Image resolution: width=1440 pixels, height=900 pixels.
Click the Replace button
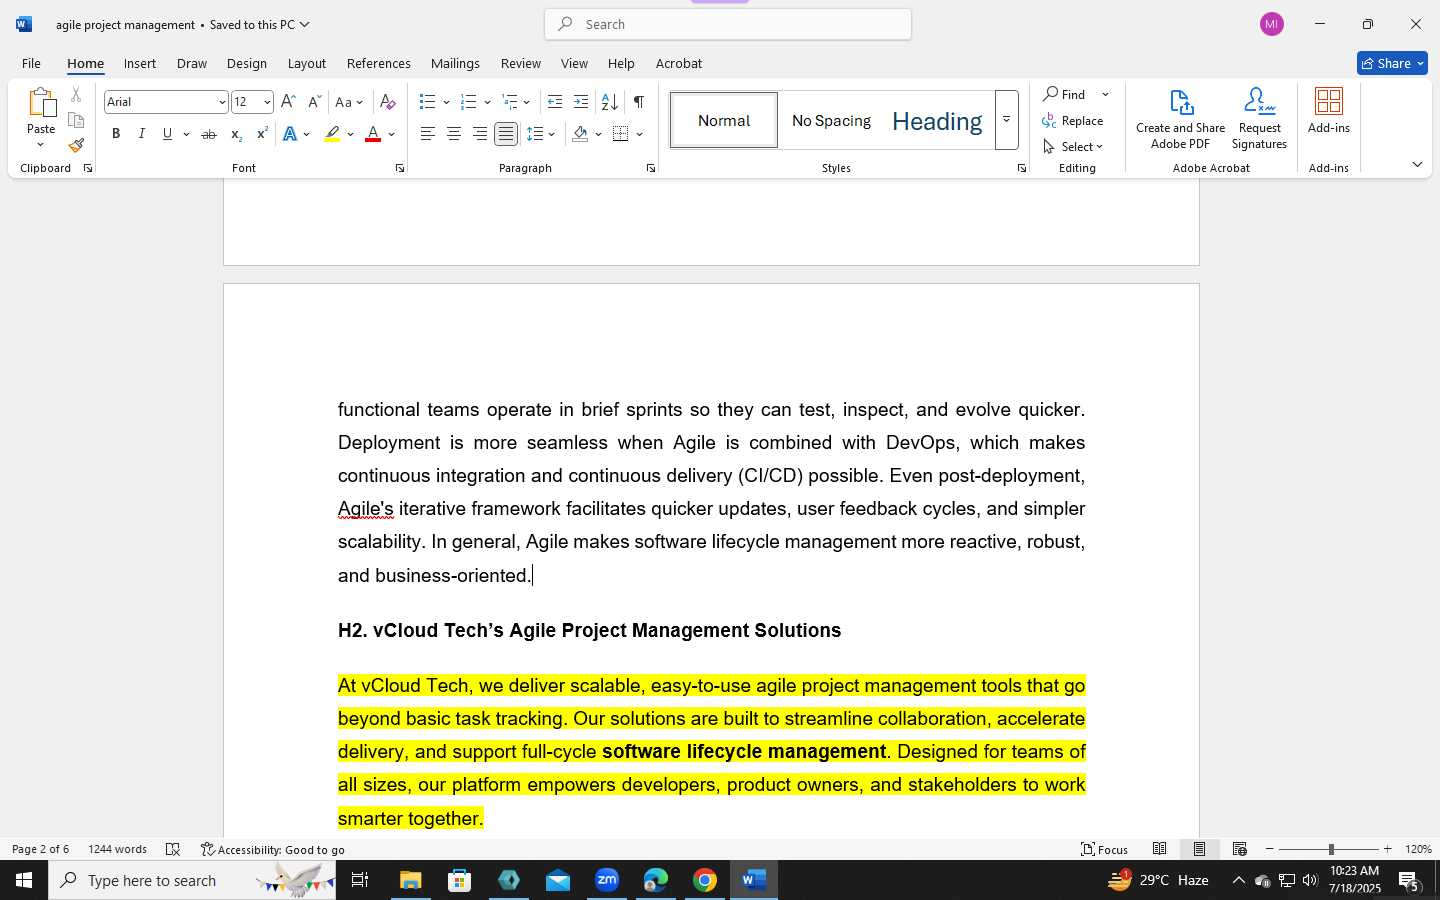coord(1073,120)
